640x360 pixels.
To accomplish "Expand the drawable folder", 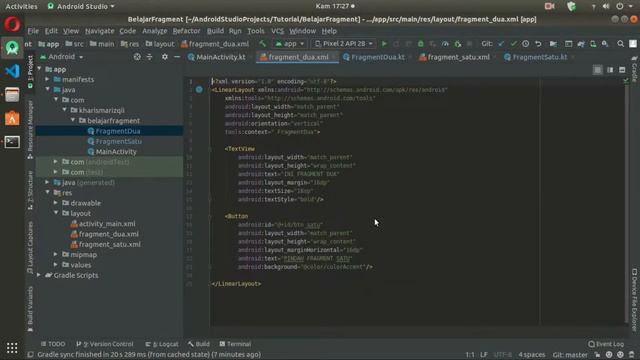I will (56, 203).
